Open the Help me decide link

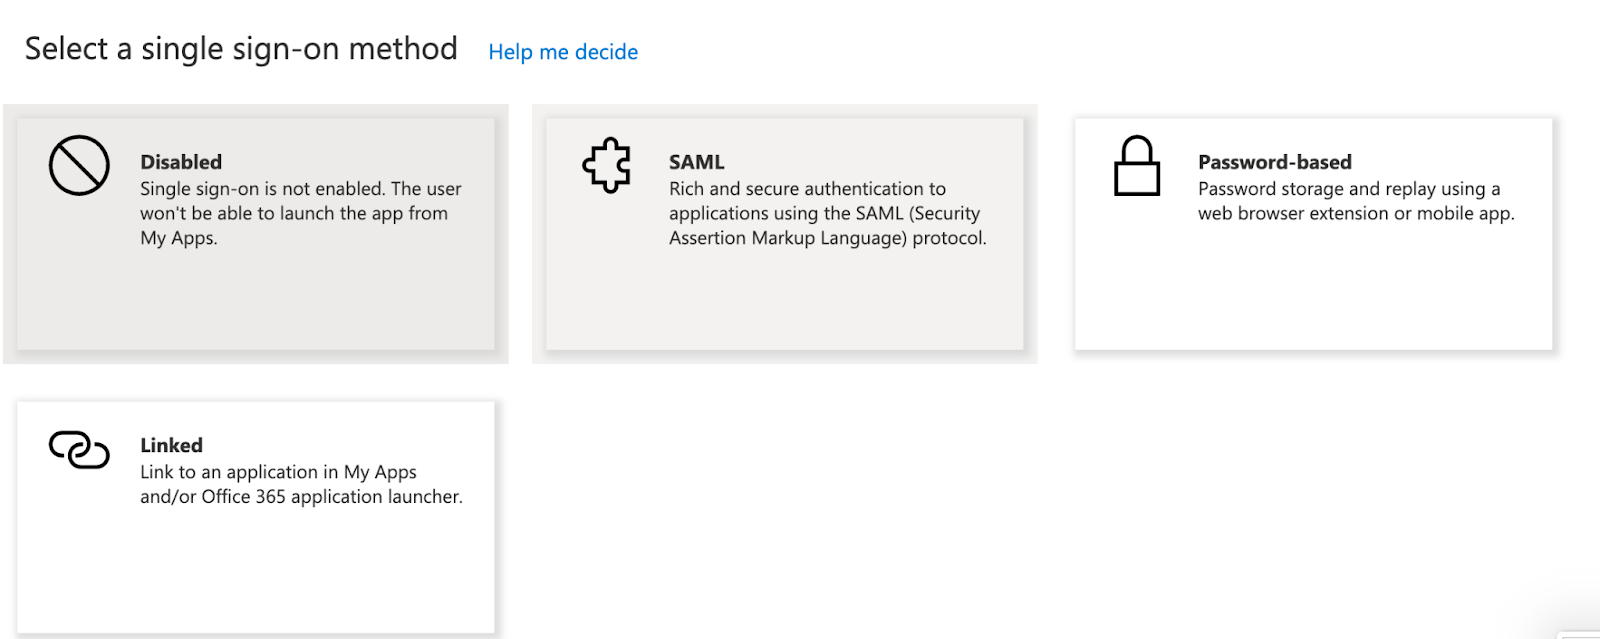562,52
